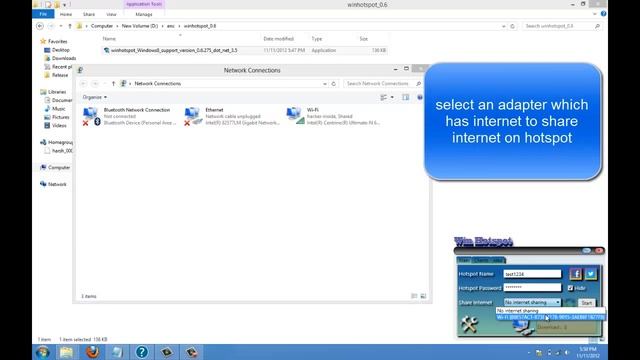Open the Twitter icon in Win Hotspot
Screen dimensions: 640x360
(x=591, y=274)
